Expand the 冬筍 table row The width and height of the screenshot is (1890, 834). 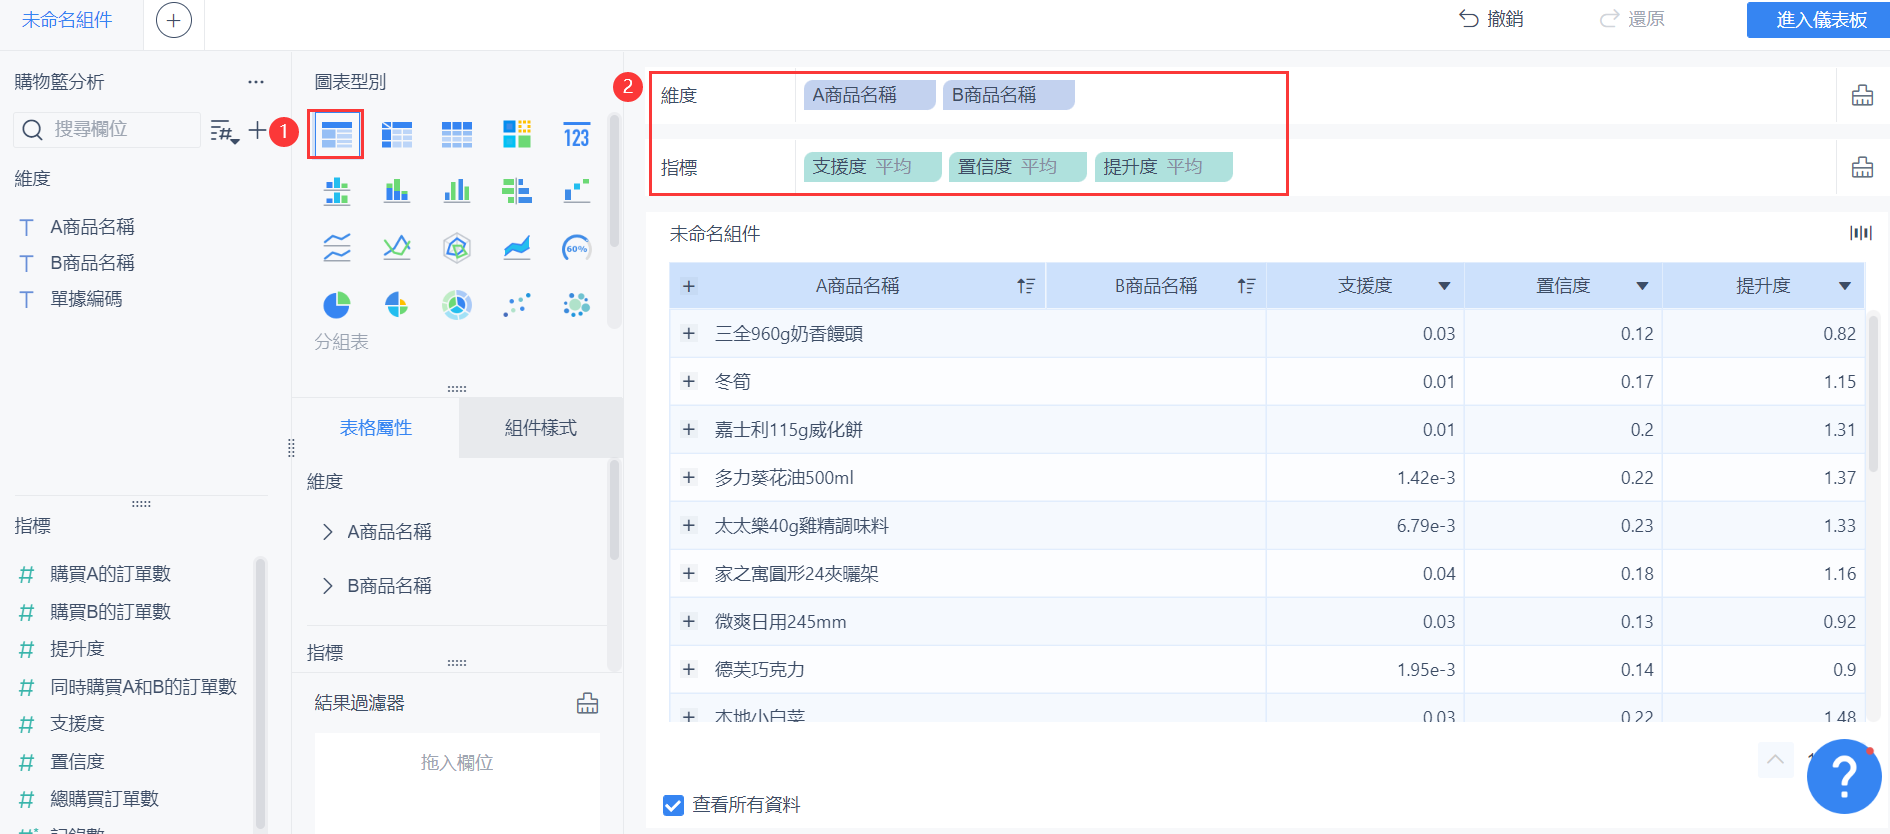click(x=689, y=382)
